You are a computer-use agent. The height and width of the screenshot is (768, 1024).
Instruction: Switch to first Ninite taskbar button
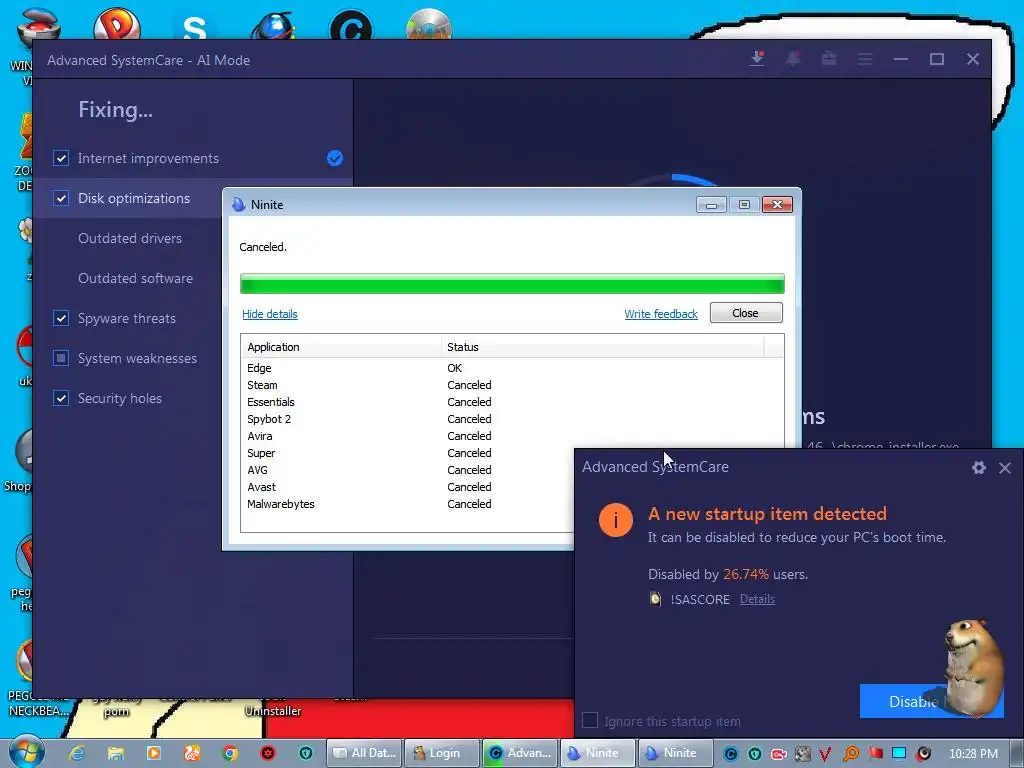(x=598, y=753)
